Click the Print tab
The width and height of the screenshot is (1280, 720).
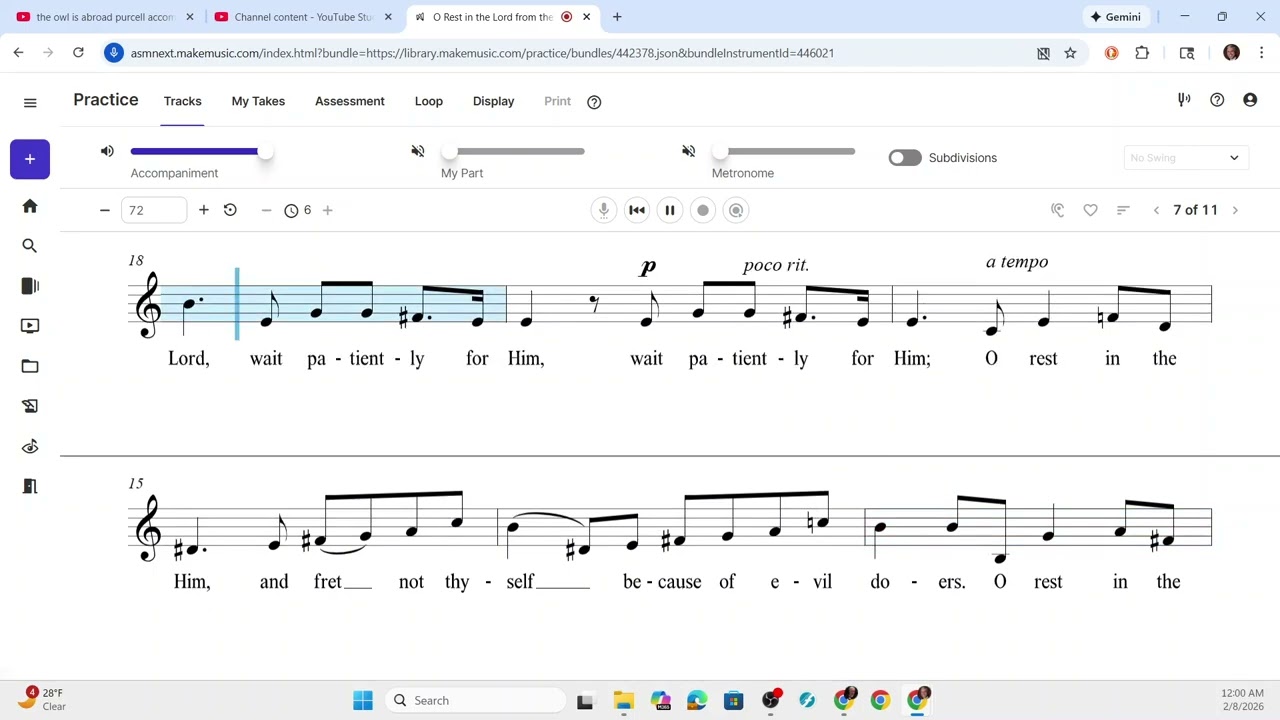tap(558, 101)
